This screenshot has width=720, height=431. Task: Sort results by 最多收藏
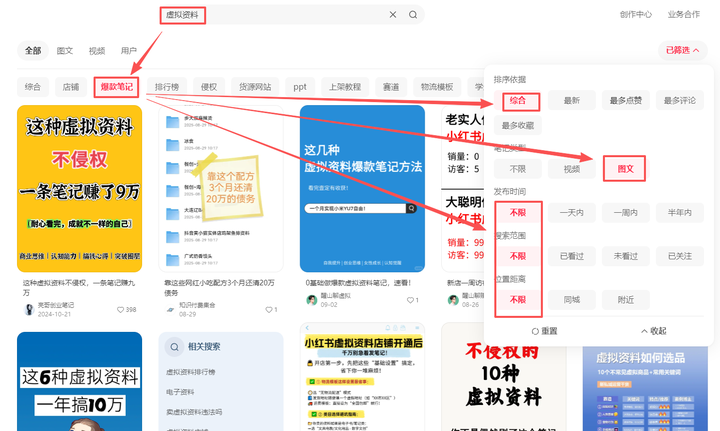point(518,125)
